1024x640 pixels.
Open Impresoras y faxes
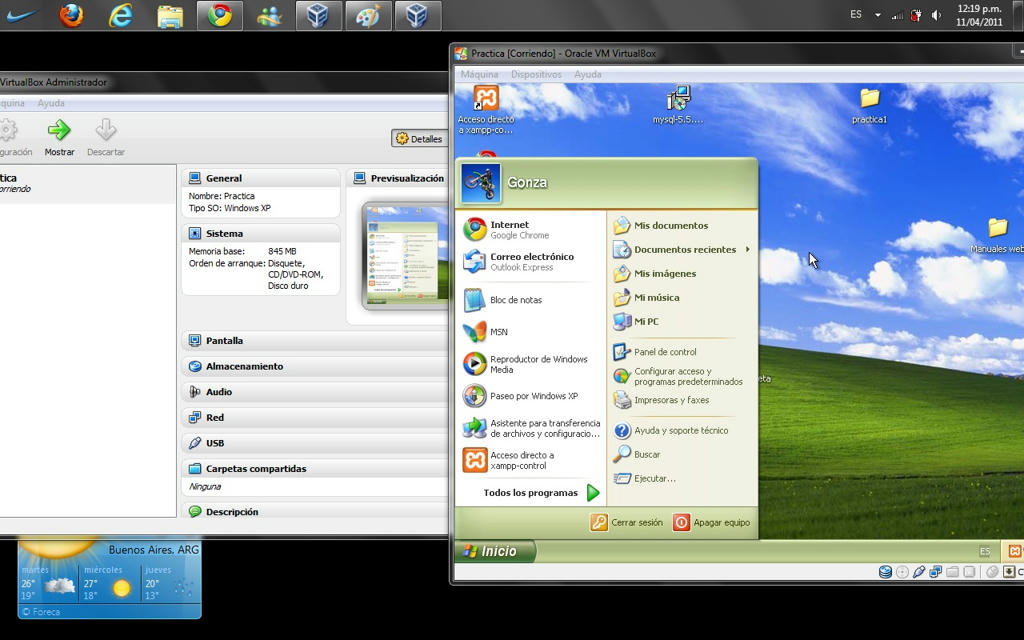click(682, 400)
